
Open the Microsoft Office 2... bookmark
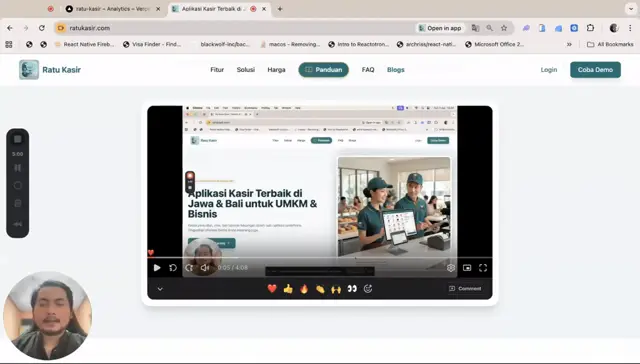(x=494, y=44)
